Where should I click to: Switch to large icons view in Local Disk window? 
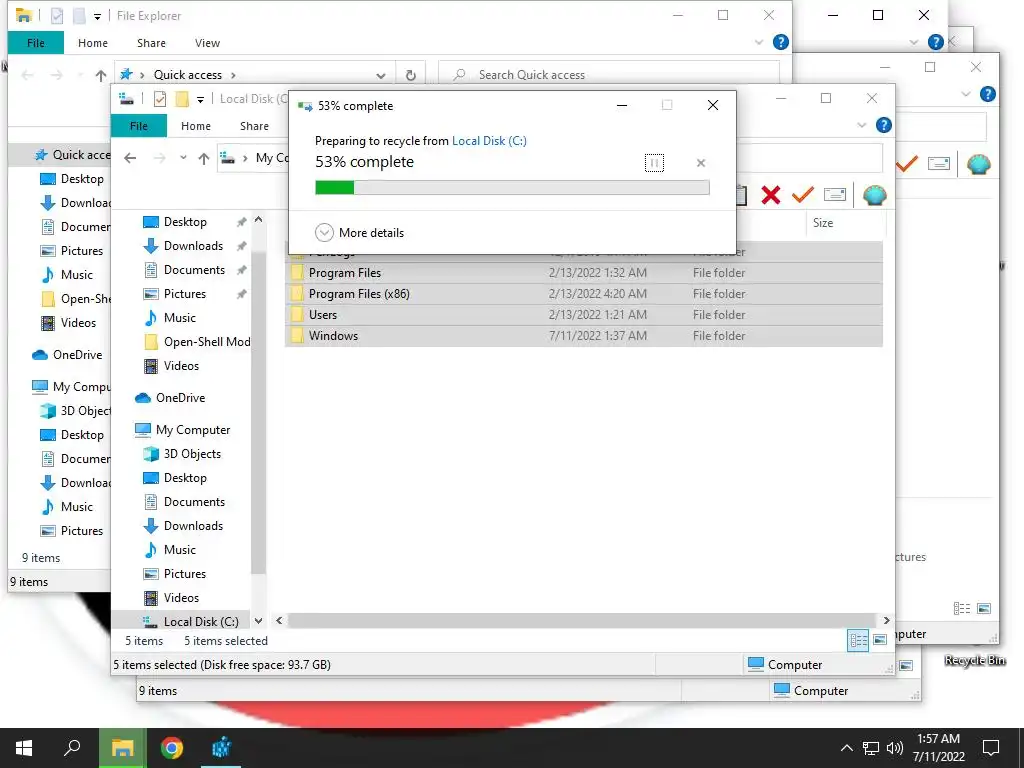(x=880, y=640)
